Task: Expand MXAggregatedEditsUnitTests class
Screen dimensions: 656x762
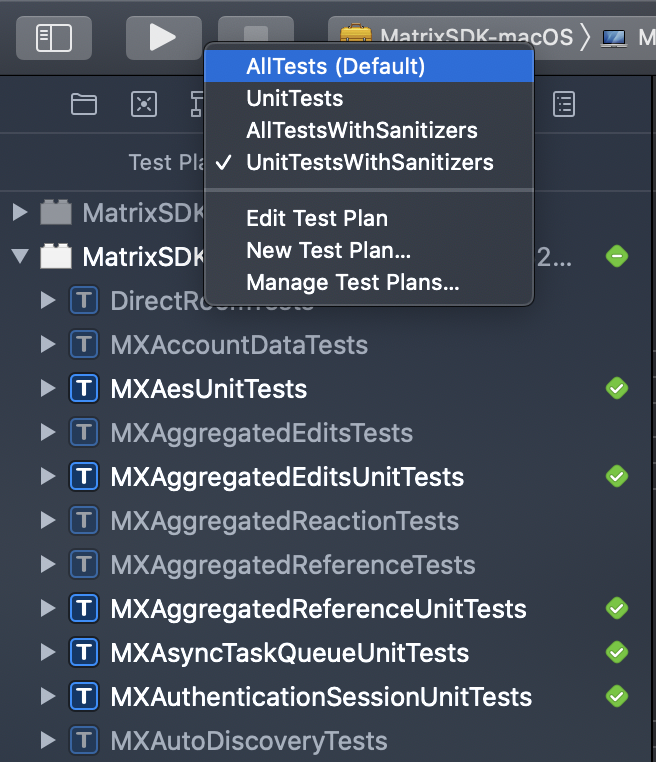Action: point(48,476)
